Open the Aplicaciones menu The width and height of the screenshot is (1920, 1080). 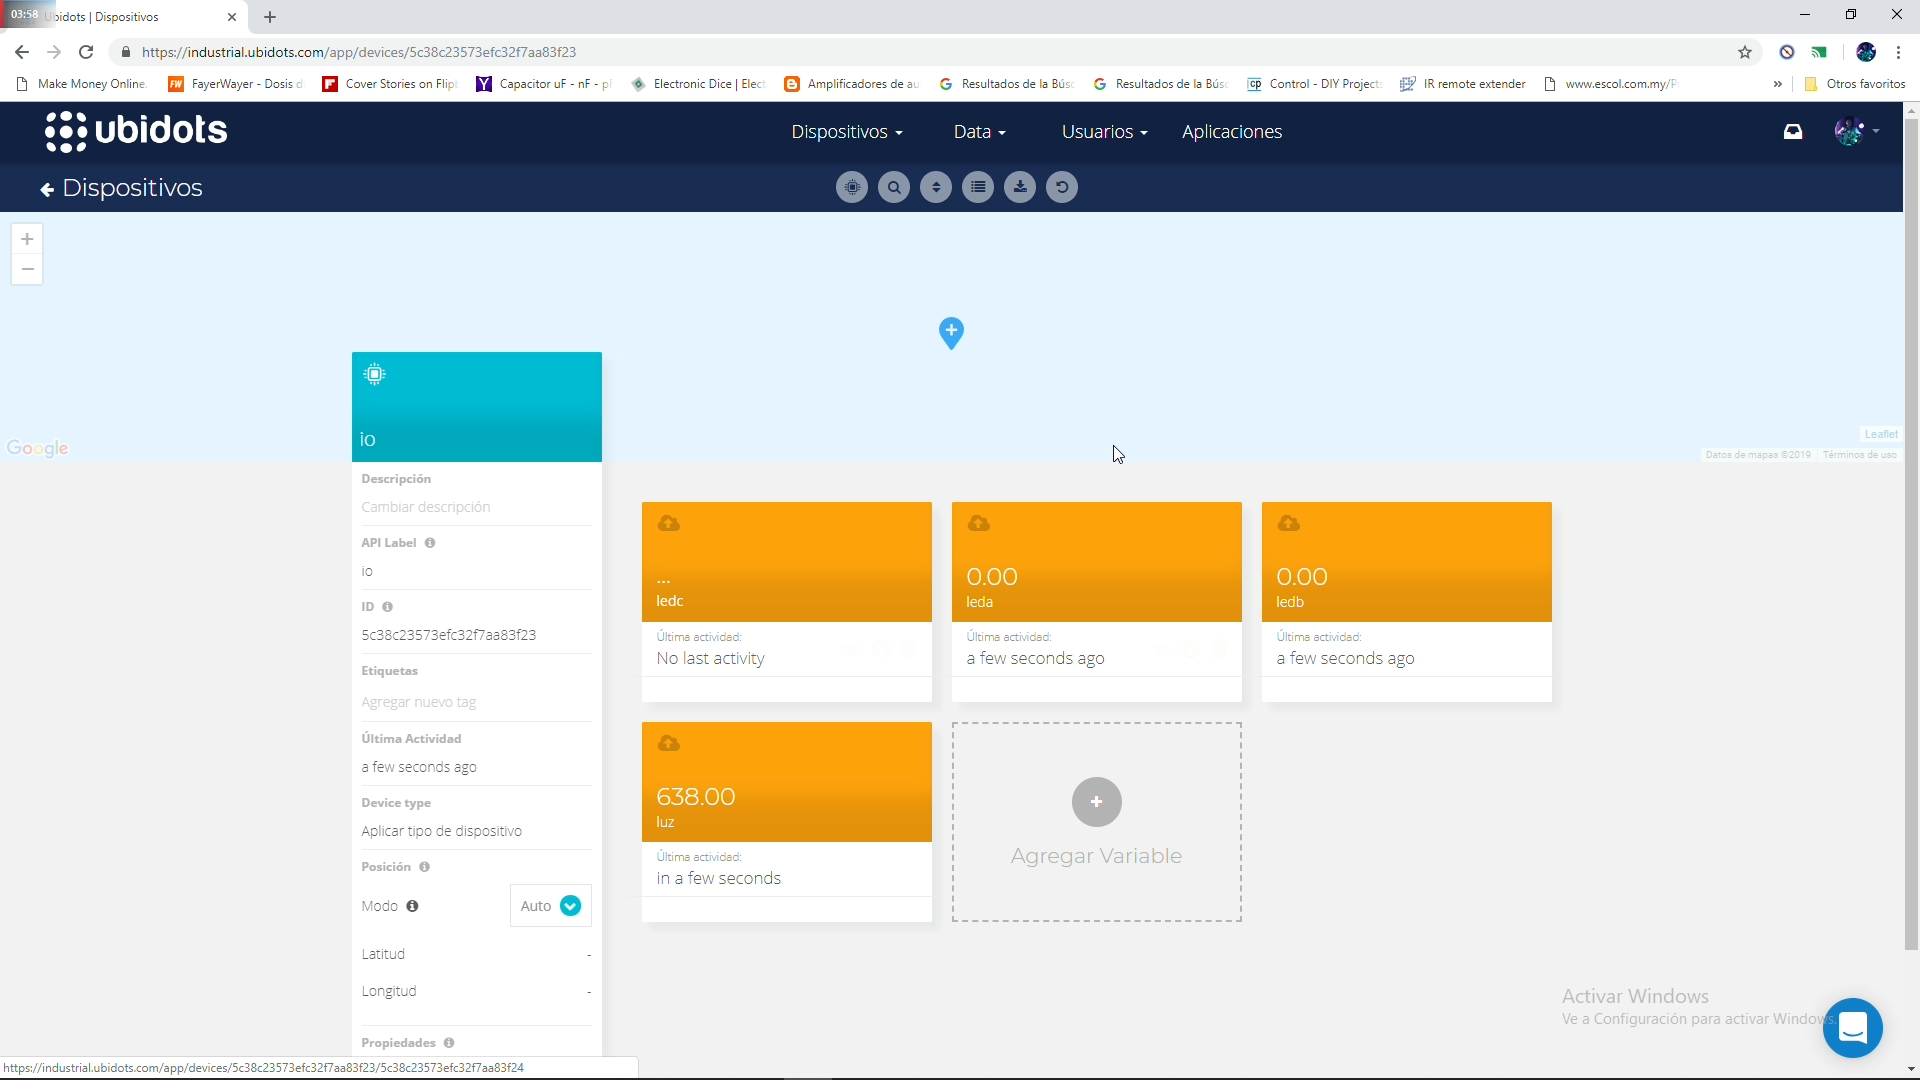1232,131
